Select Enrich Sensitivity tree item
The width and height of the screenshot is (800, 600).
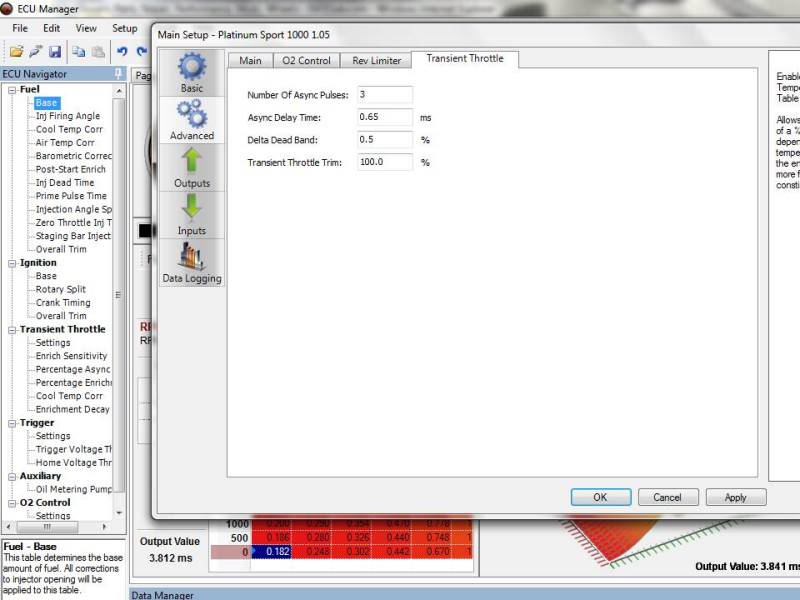tap(71, 356)
